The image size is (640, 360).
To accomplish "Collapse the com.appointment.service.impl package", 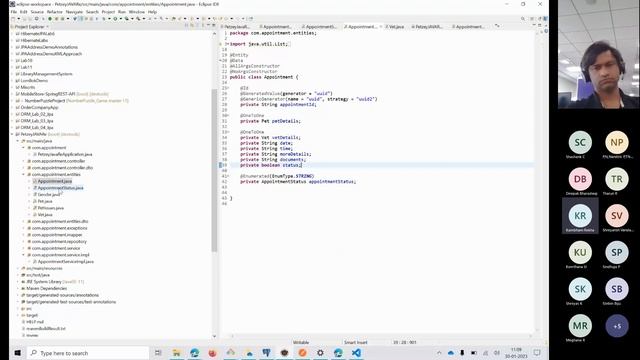I will pyautogui.click(x=24, y=255).
